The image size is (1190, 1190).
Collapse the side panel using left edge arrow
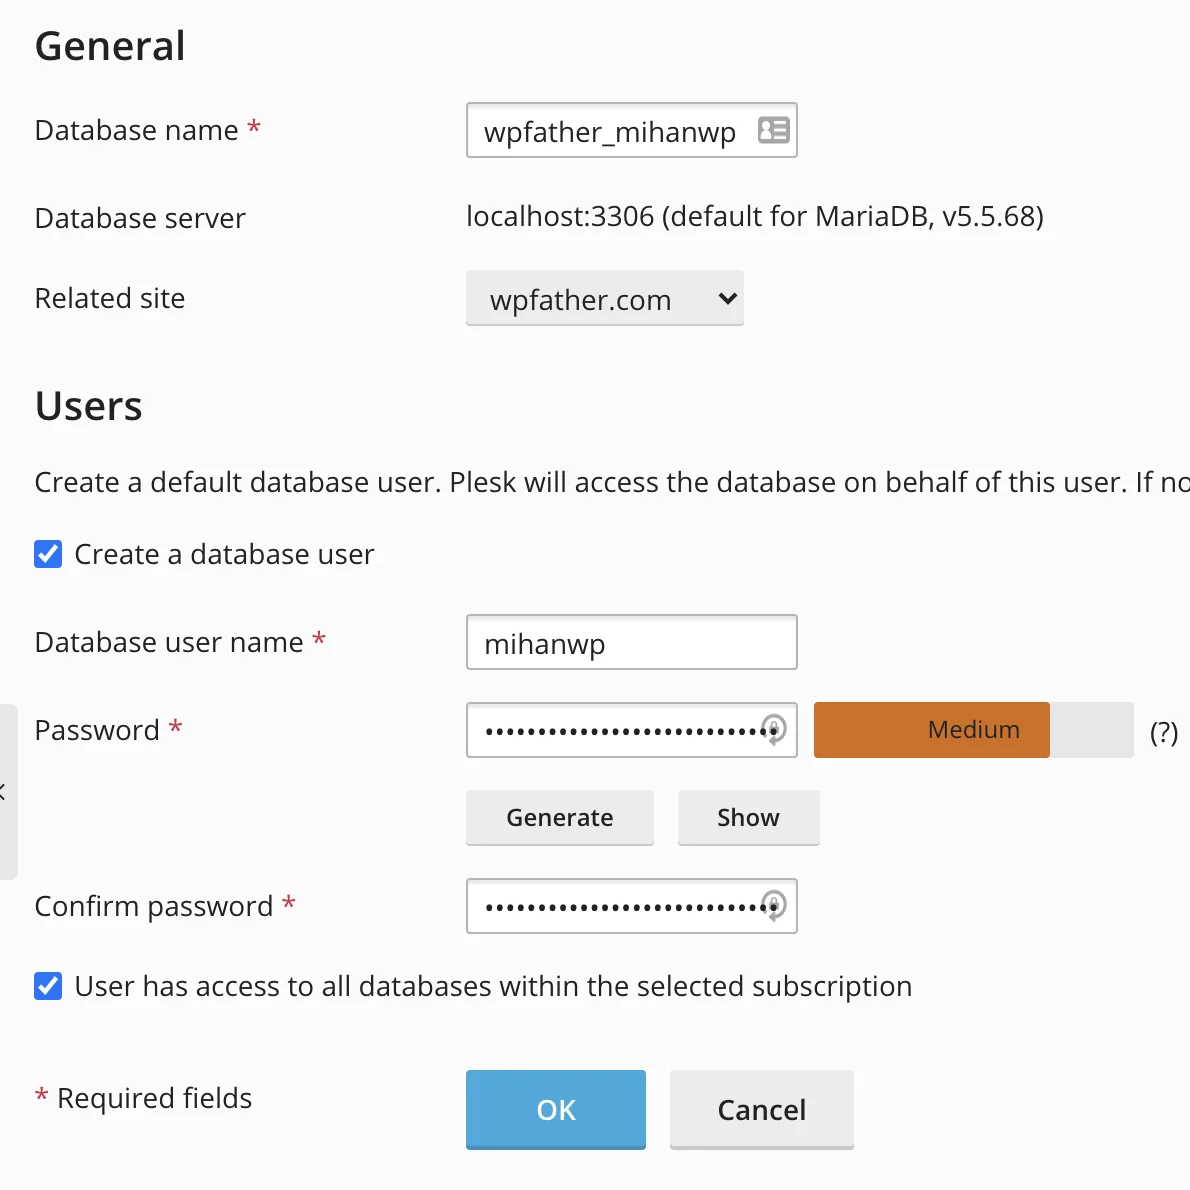coord(4,792)
